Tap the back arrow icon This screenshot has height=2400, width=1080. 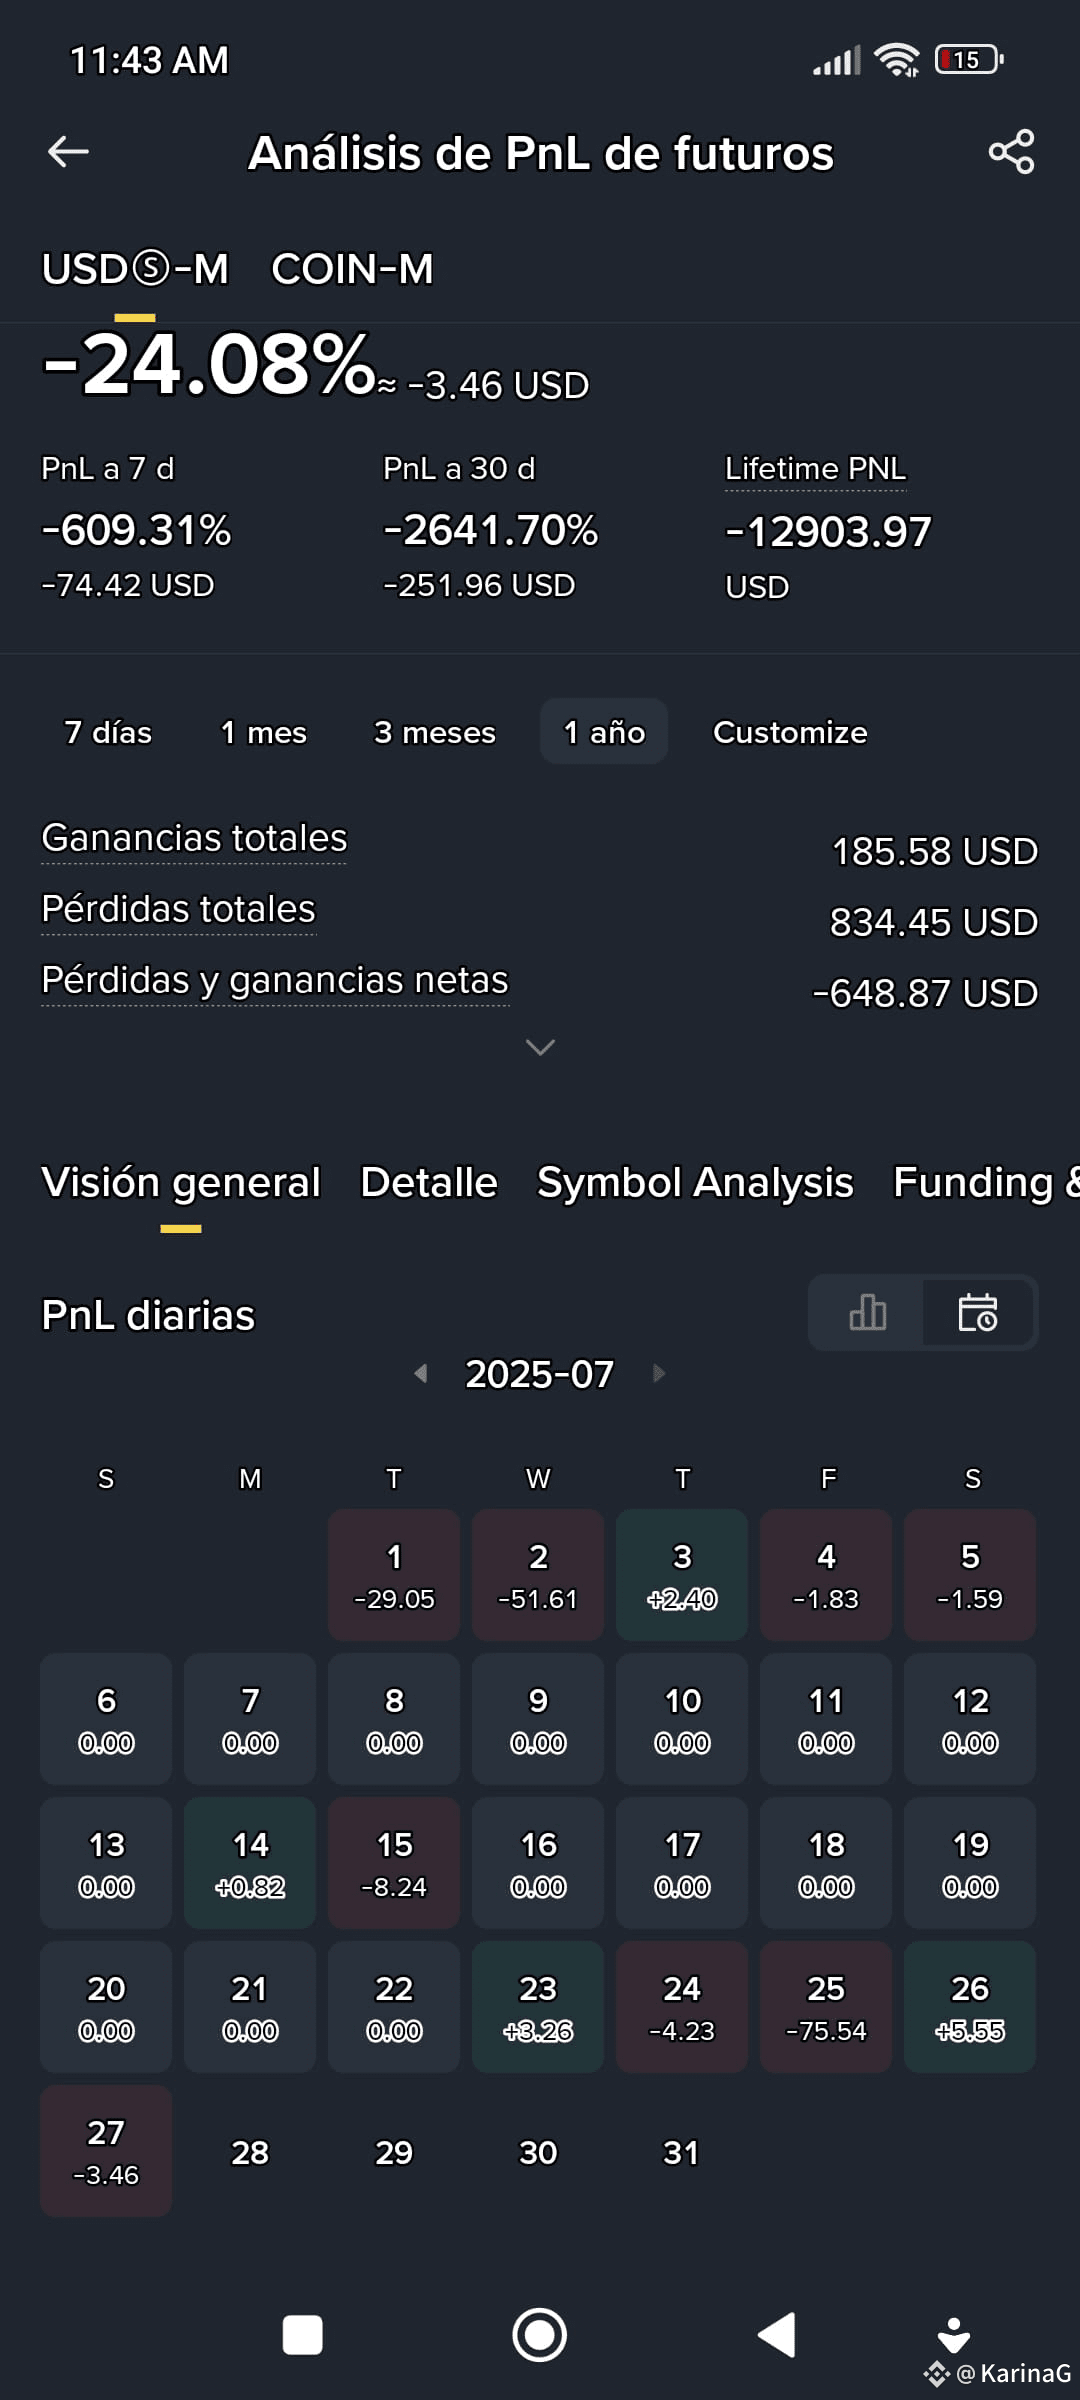pos(68,152)
